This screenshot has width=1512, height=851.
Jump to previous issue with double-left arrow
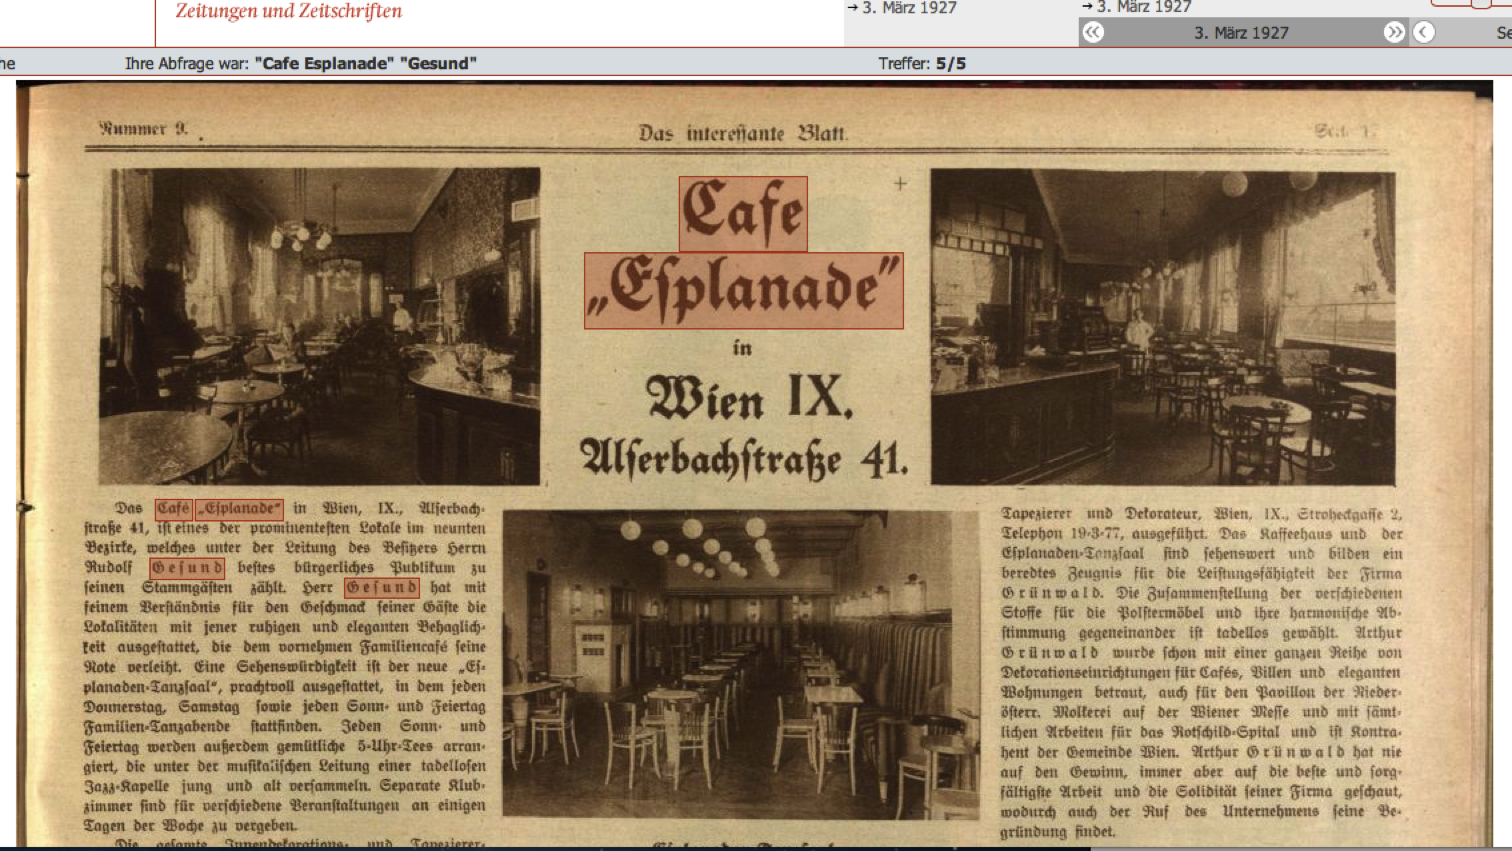(1093, 32)
